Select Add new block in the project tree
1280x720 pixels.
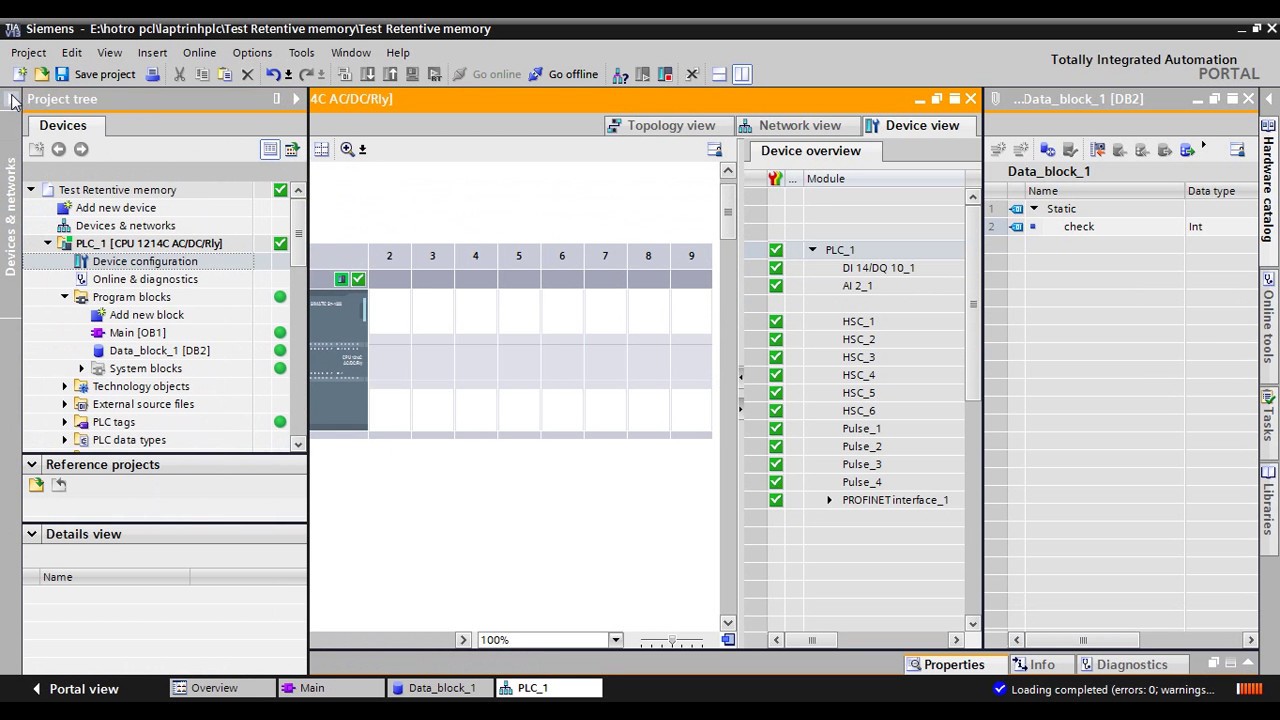146,315
